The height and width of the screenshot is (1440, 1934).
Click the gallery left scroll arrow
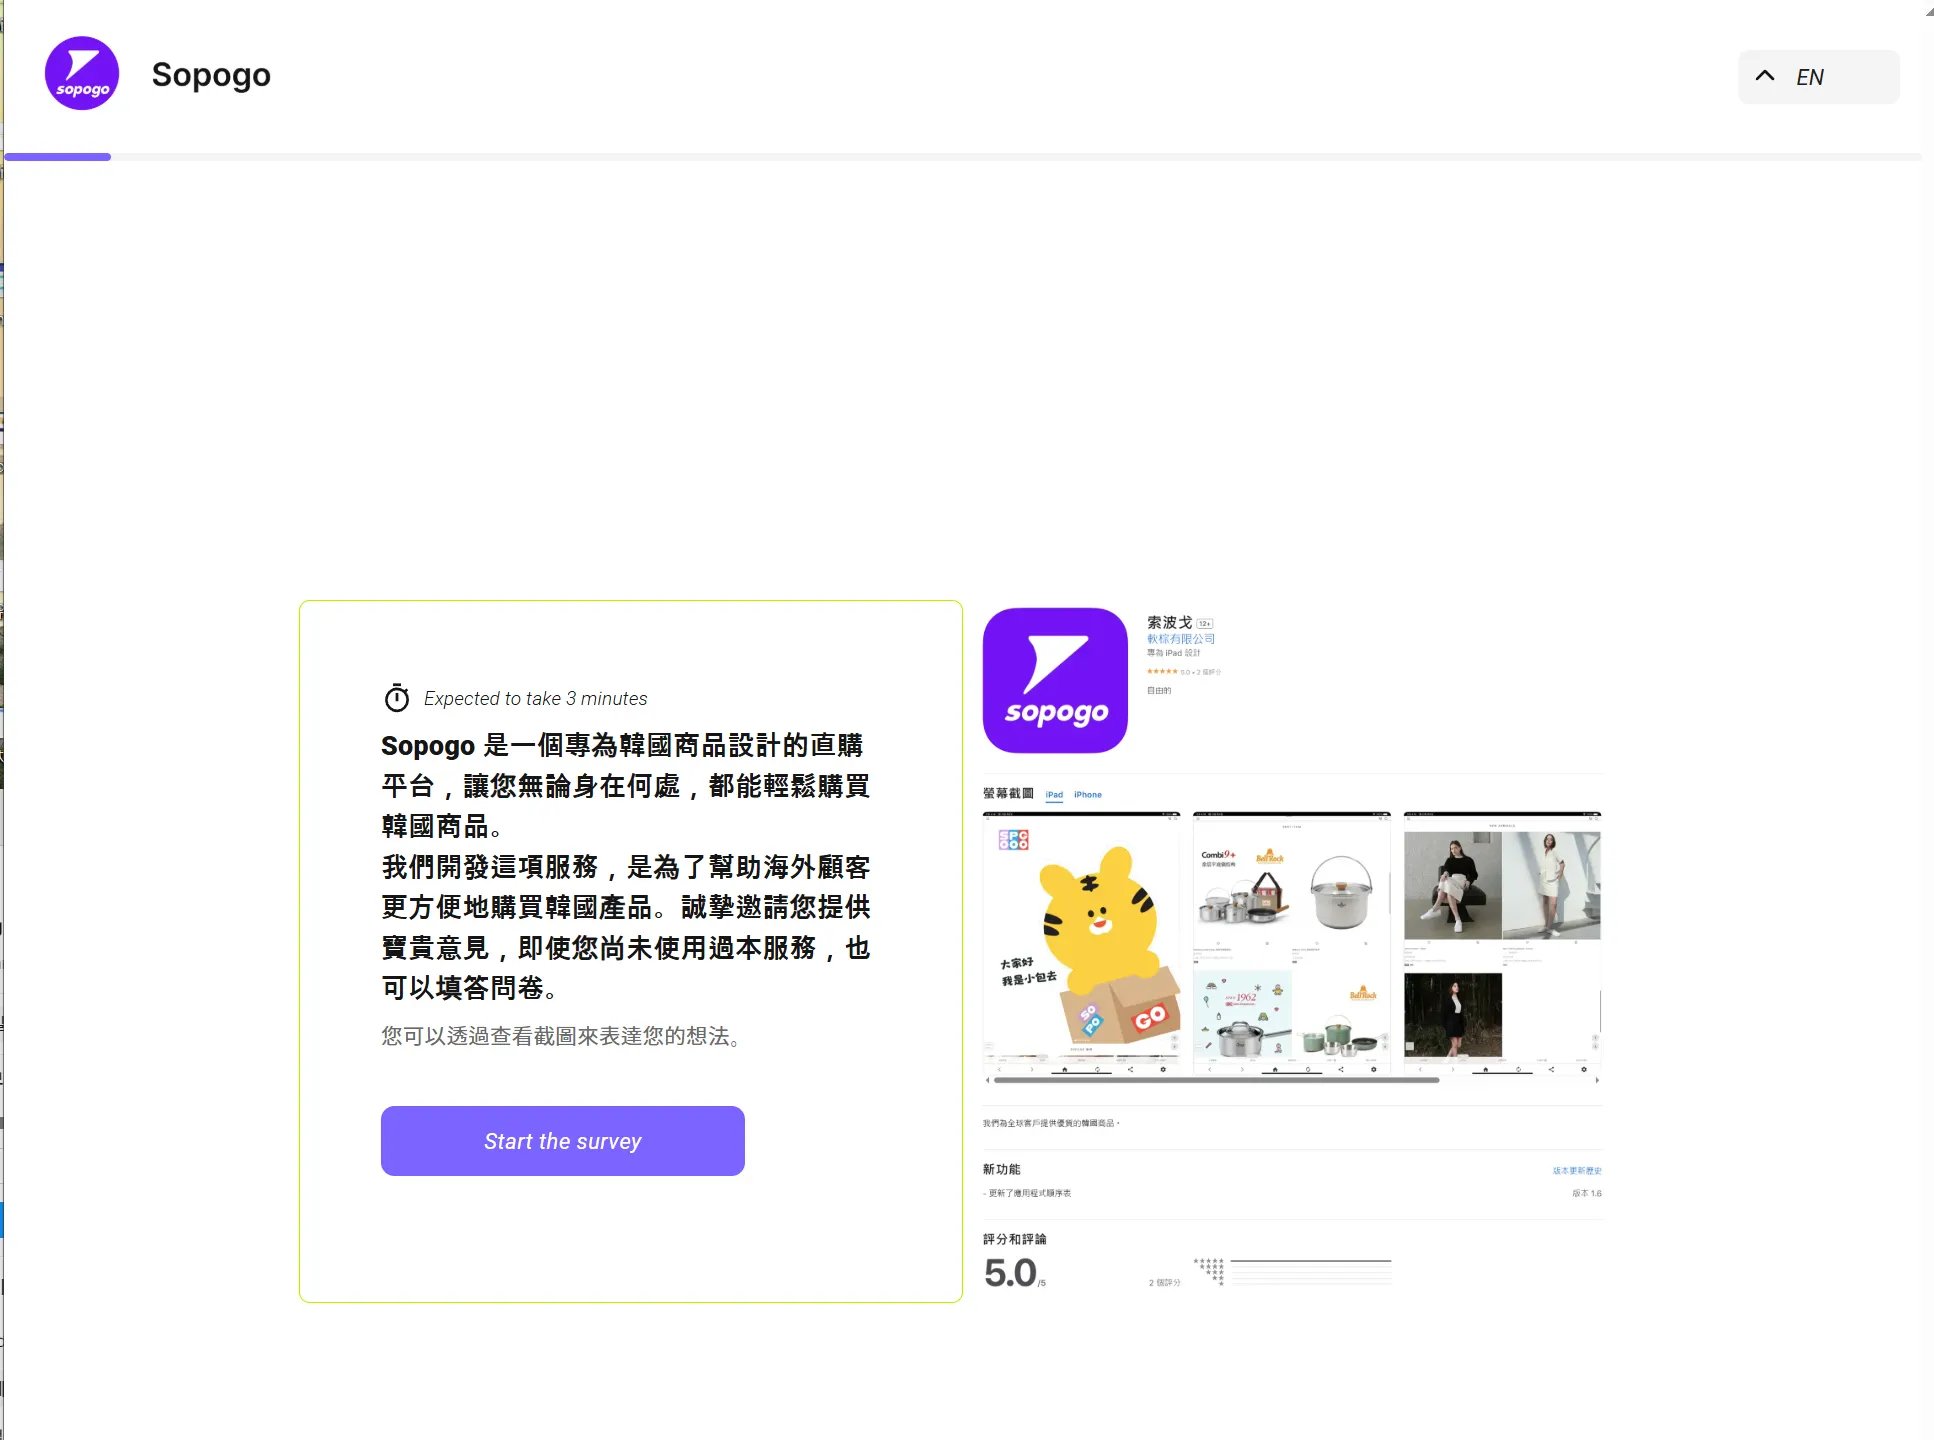987,1080
